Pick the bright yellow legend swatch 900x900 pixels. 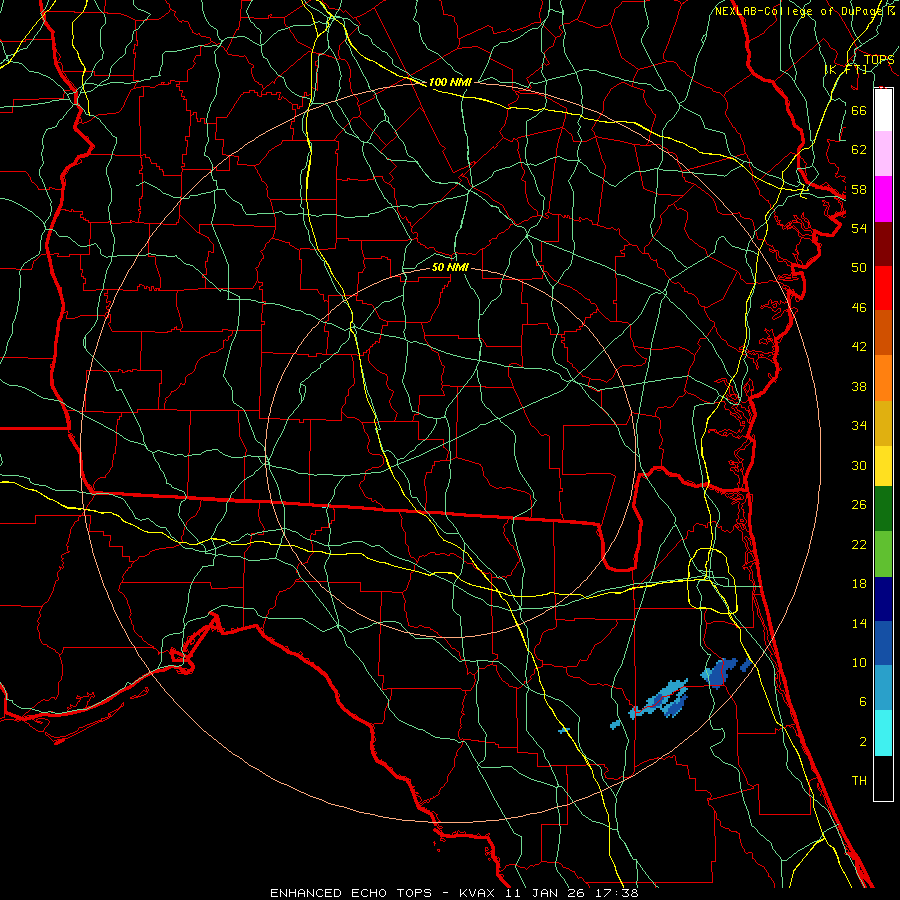[883, 466]
